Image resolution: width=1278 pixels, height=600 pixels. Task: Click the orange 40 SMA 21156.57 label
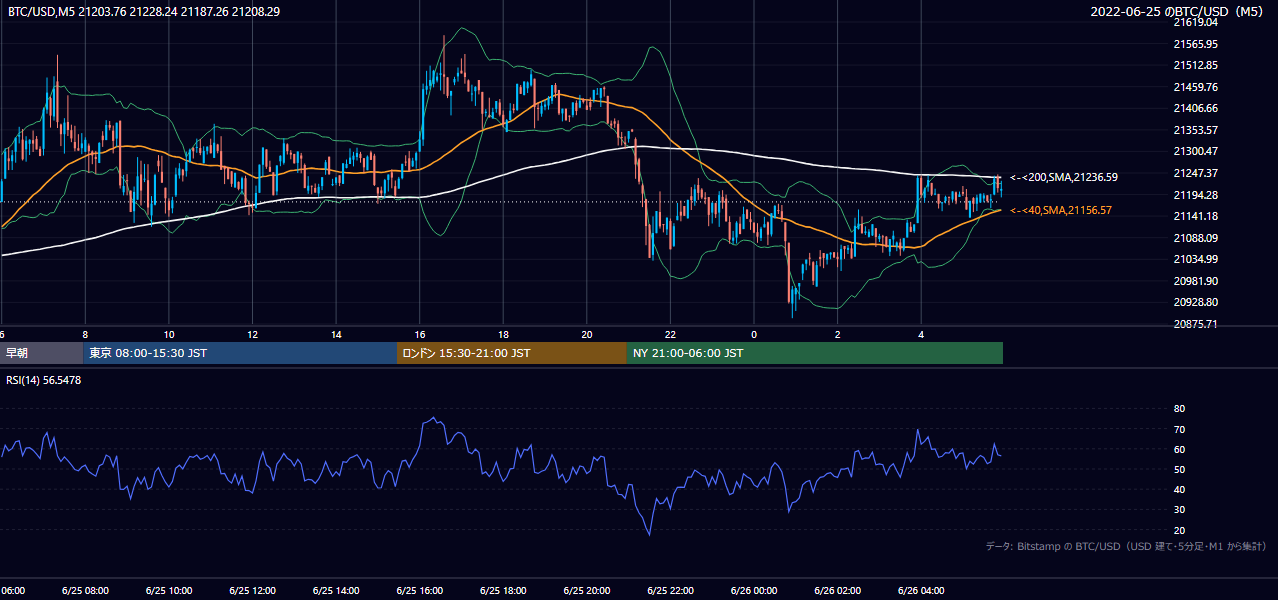tap(1061, 210)
